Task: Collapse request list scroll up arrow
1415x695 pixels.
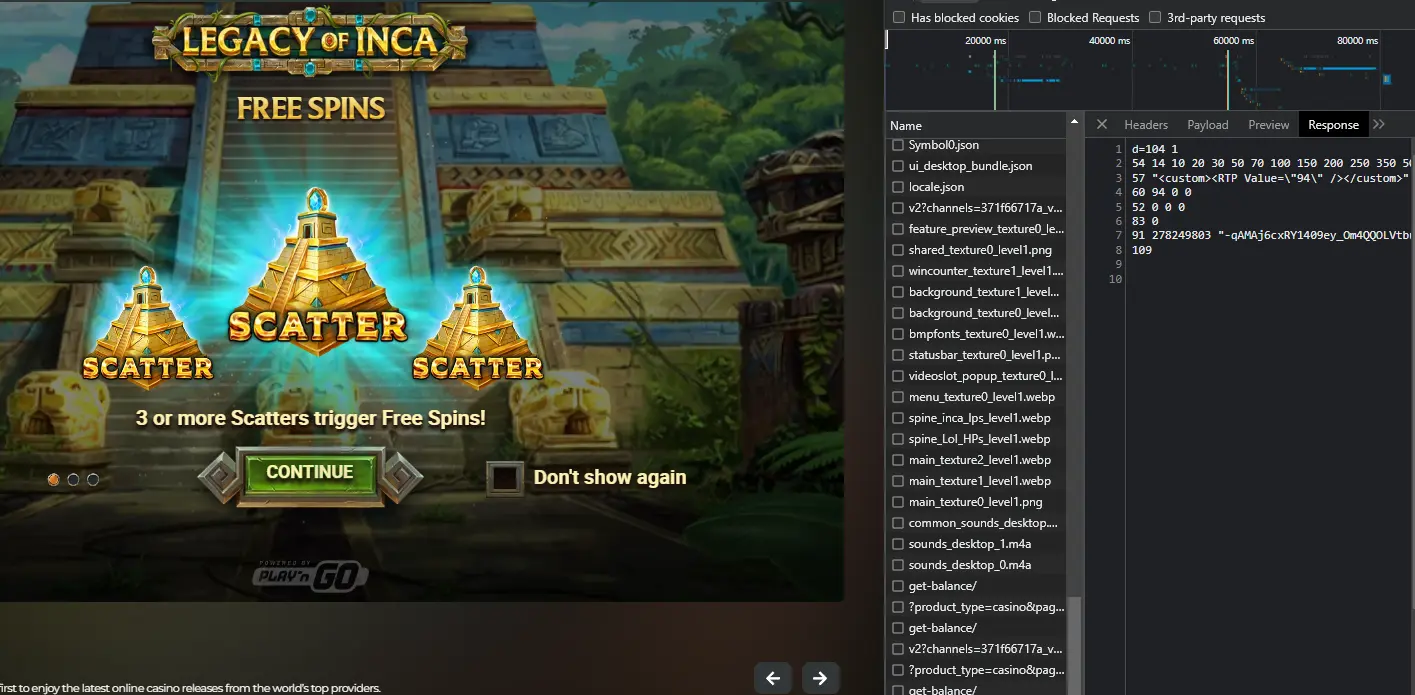Action: [1075, 121]
